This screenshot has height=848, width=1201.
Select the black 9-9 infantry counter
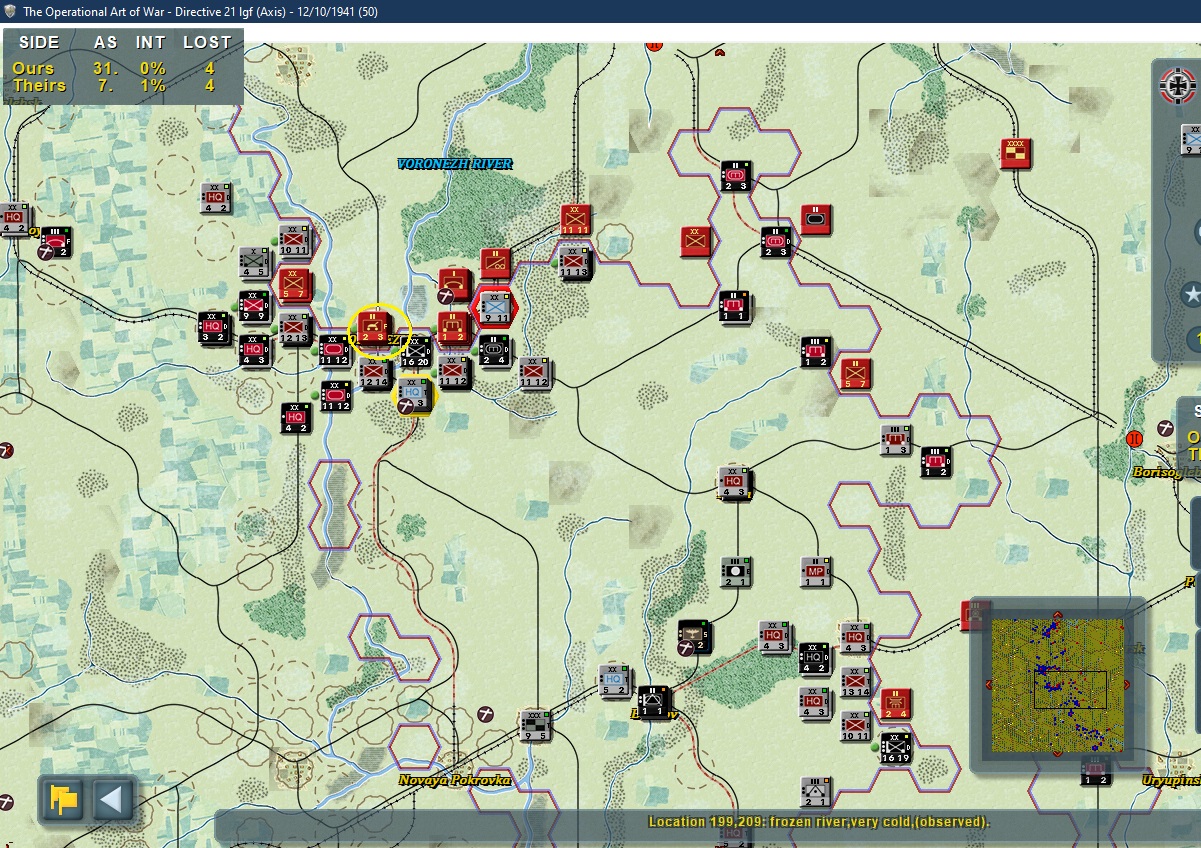click(x=254, y=305)
